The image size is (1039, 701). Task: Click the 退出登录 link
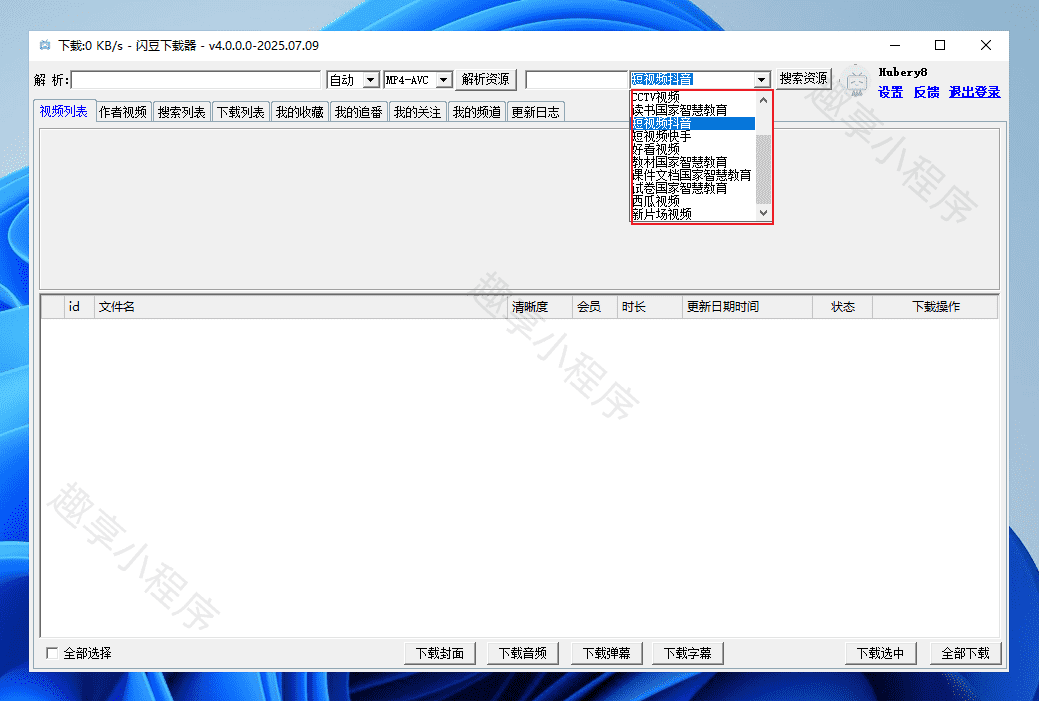tap(974, 92)
